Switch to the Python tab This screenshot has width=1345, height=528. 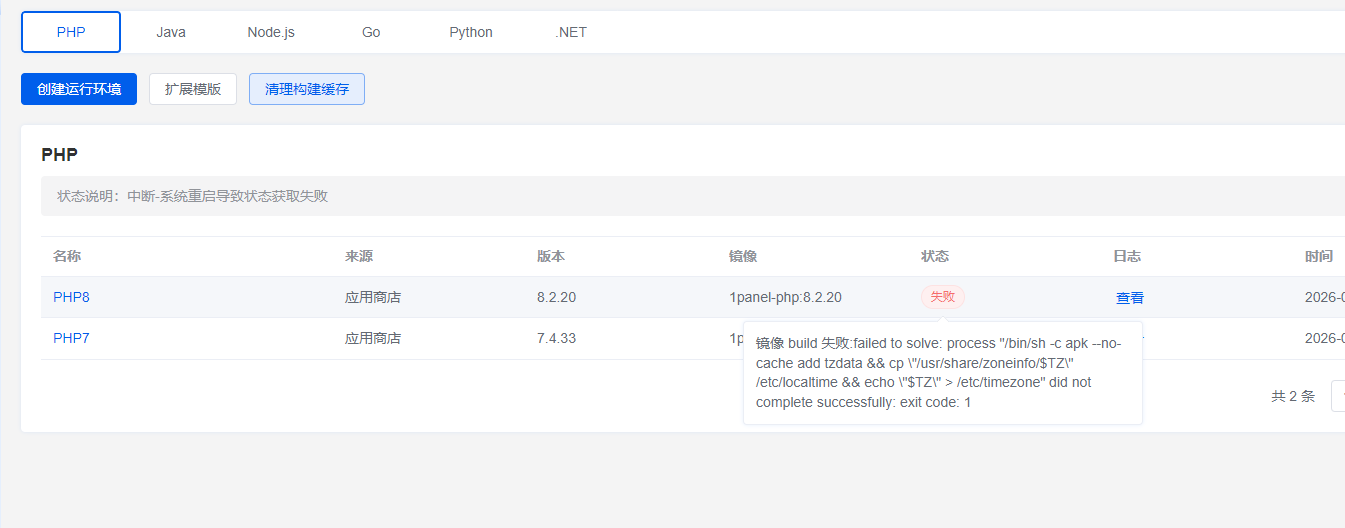coord(471,32)
